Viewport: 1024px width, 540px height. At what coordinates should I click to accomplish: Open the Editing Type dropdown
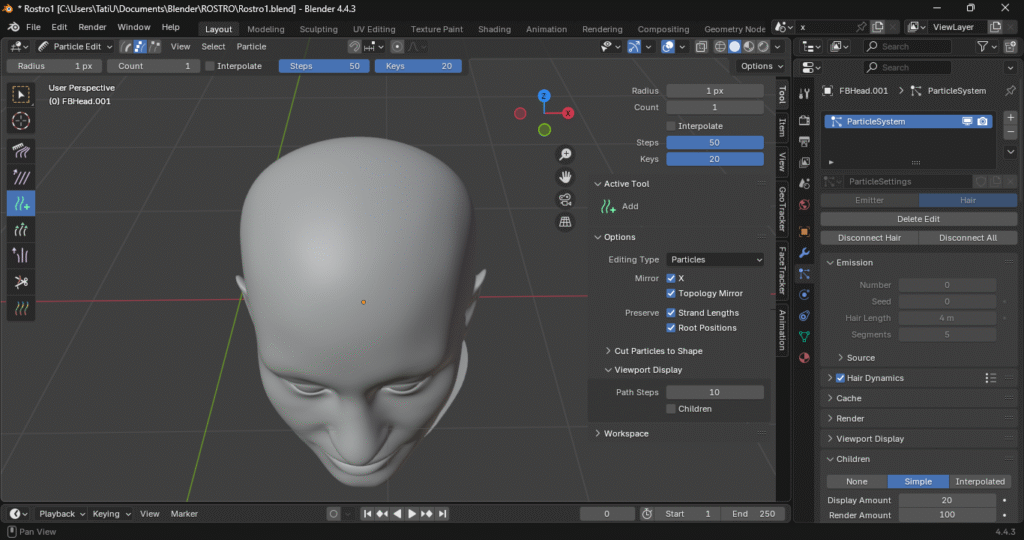(715, 260)
